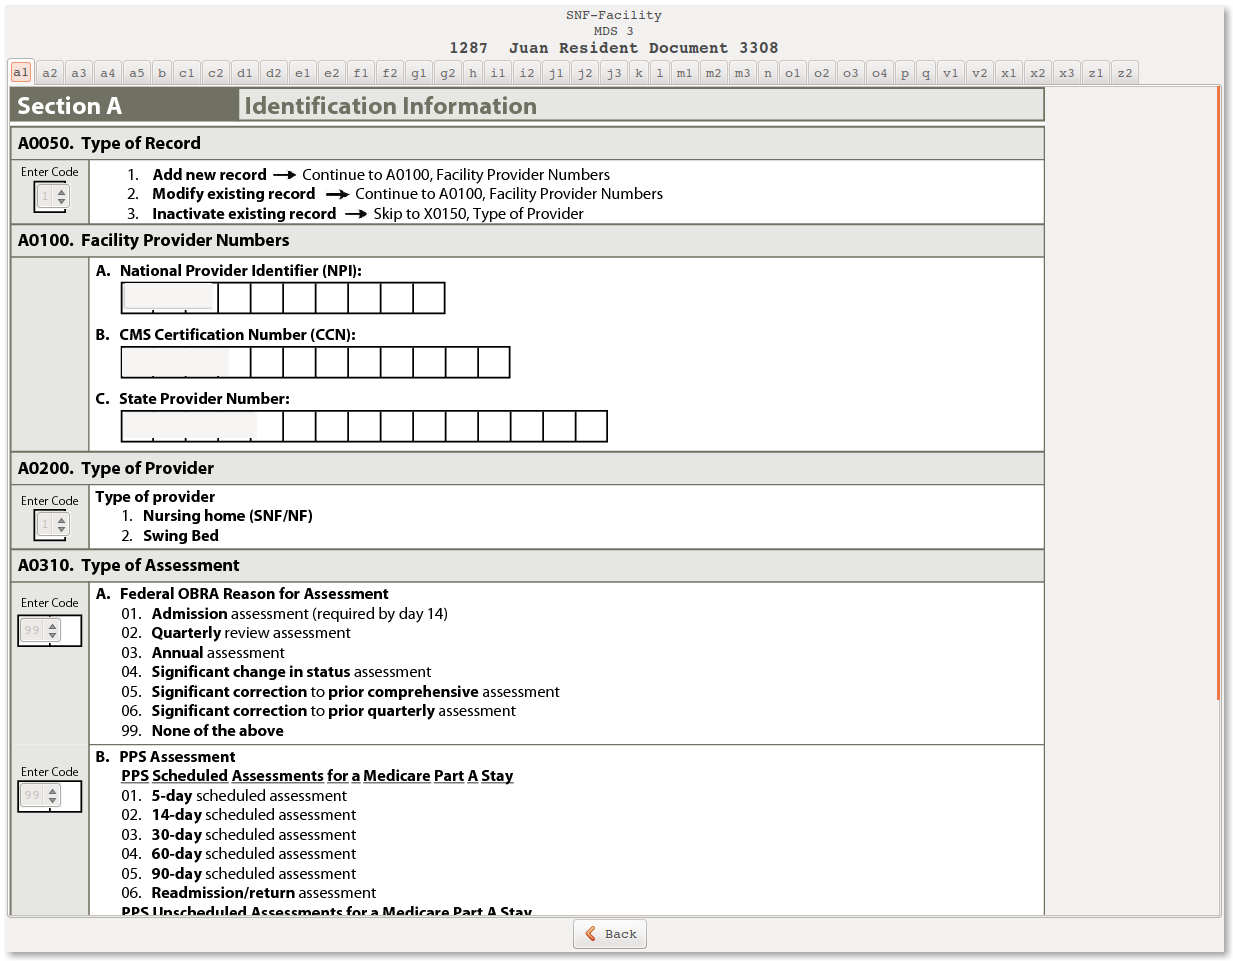Switch to tab f1
The height and width of the screenshot is (961, 1233).
pos(361,73)
